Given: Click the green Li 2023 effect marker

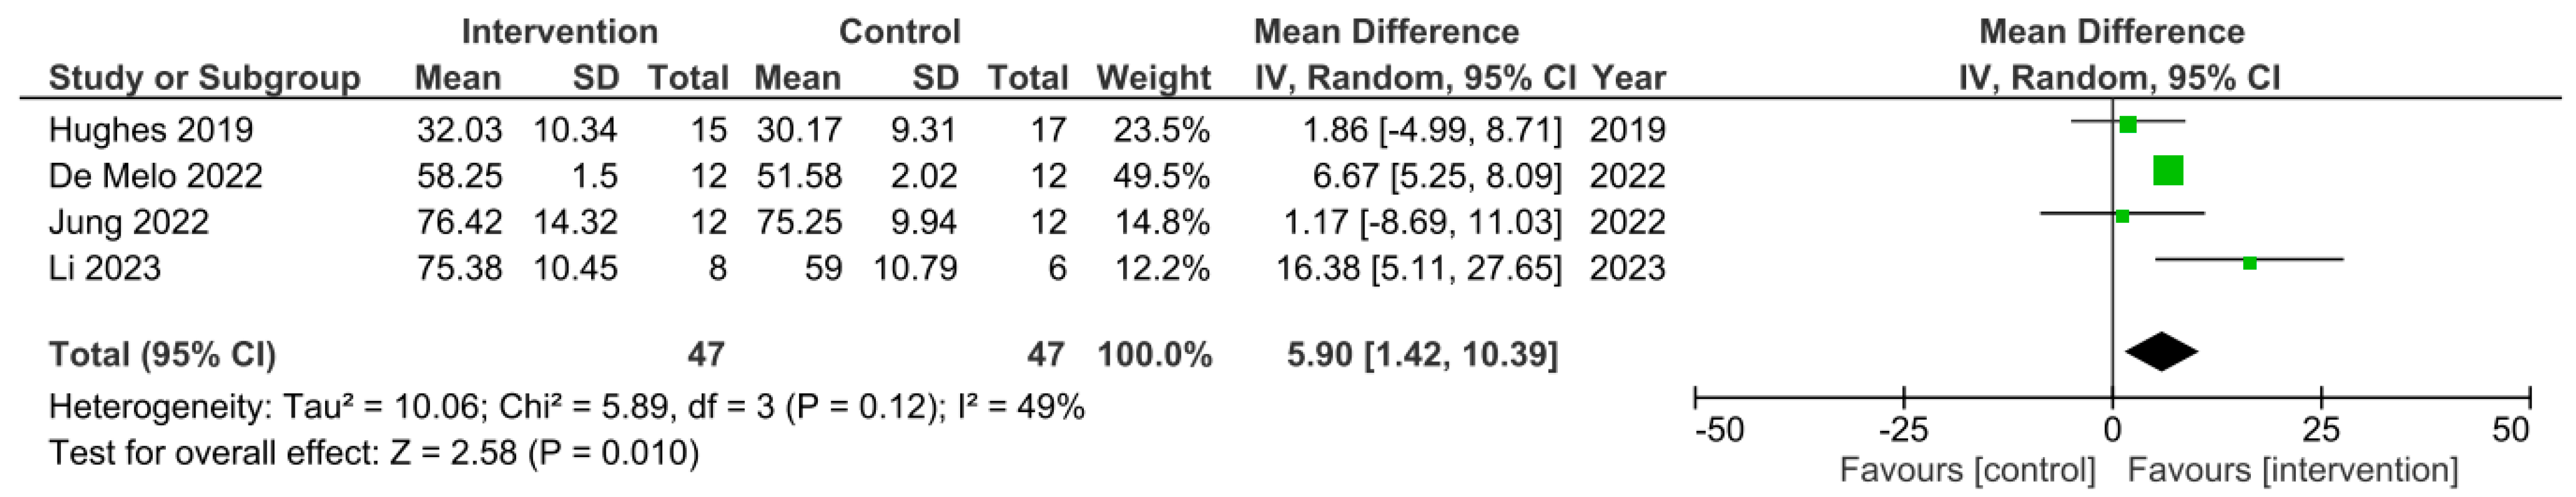Looking at the screenshot, I should [x=2249, y=263].
